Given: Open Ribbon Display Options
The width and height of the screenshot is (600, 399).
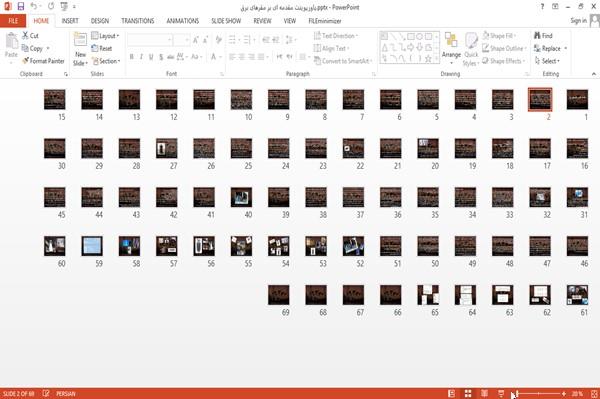Looking at the screenshot, I should 555,7.
